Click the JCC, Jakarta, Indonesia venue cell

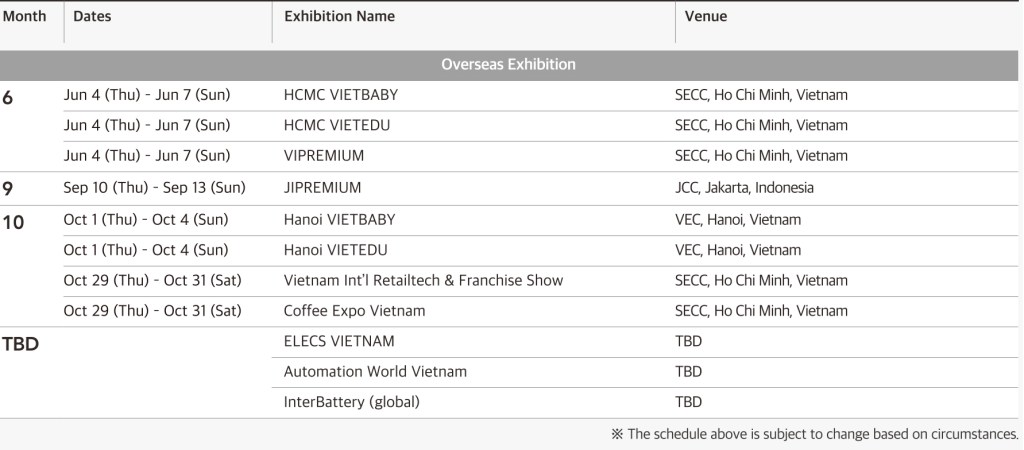pos(744,187)
